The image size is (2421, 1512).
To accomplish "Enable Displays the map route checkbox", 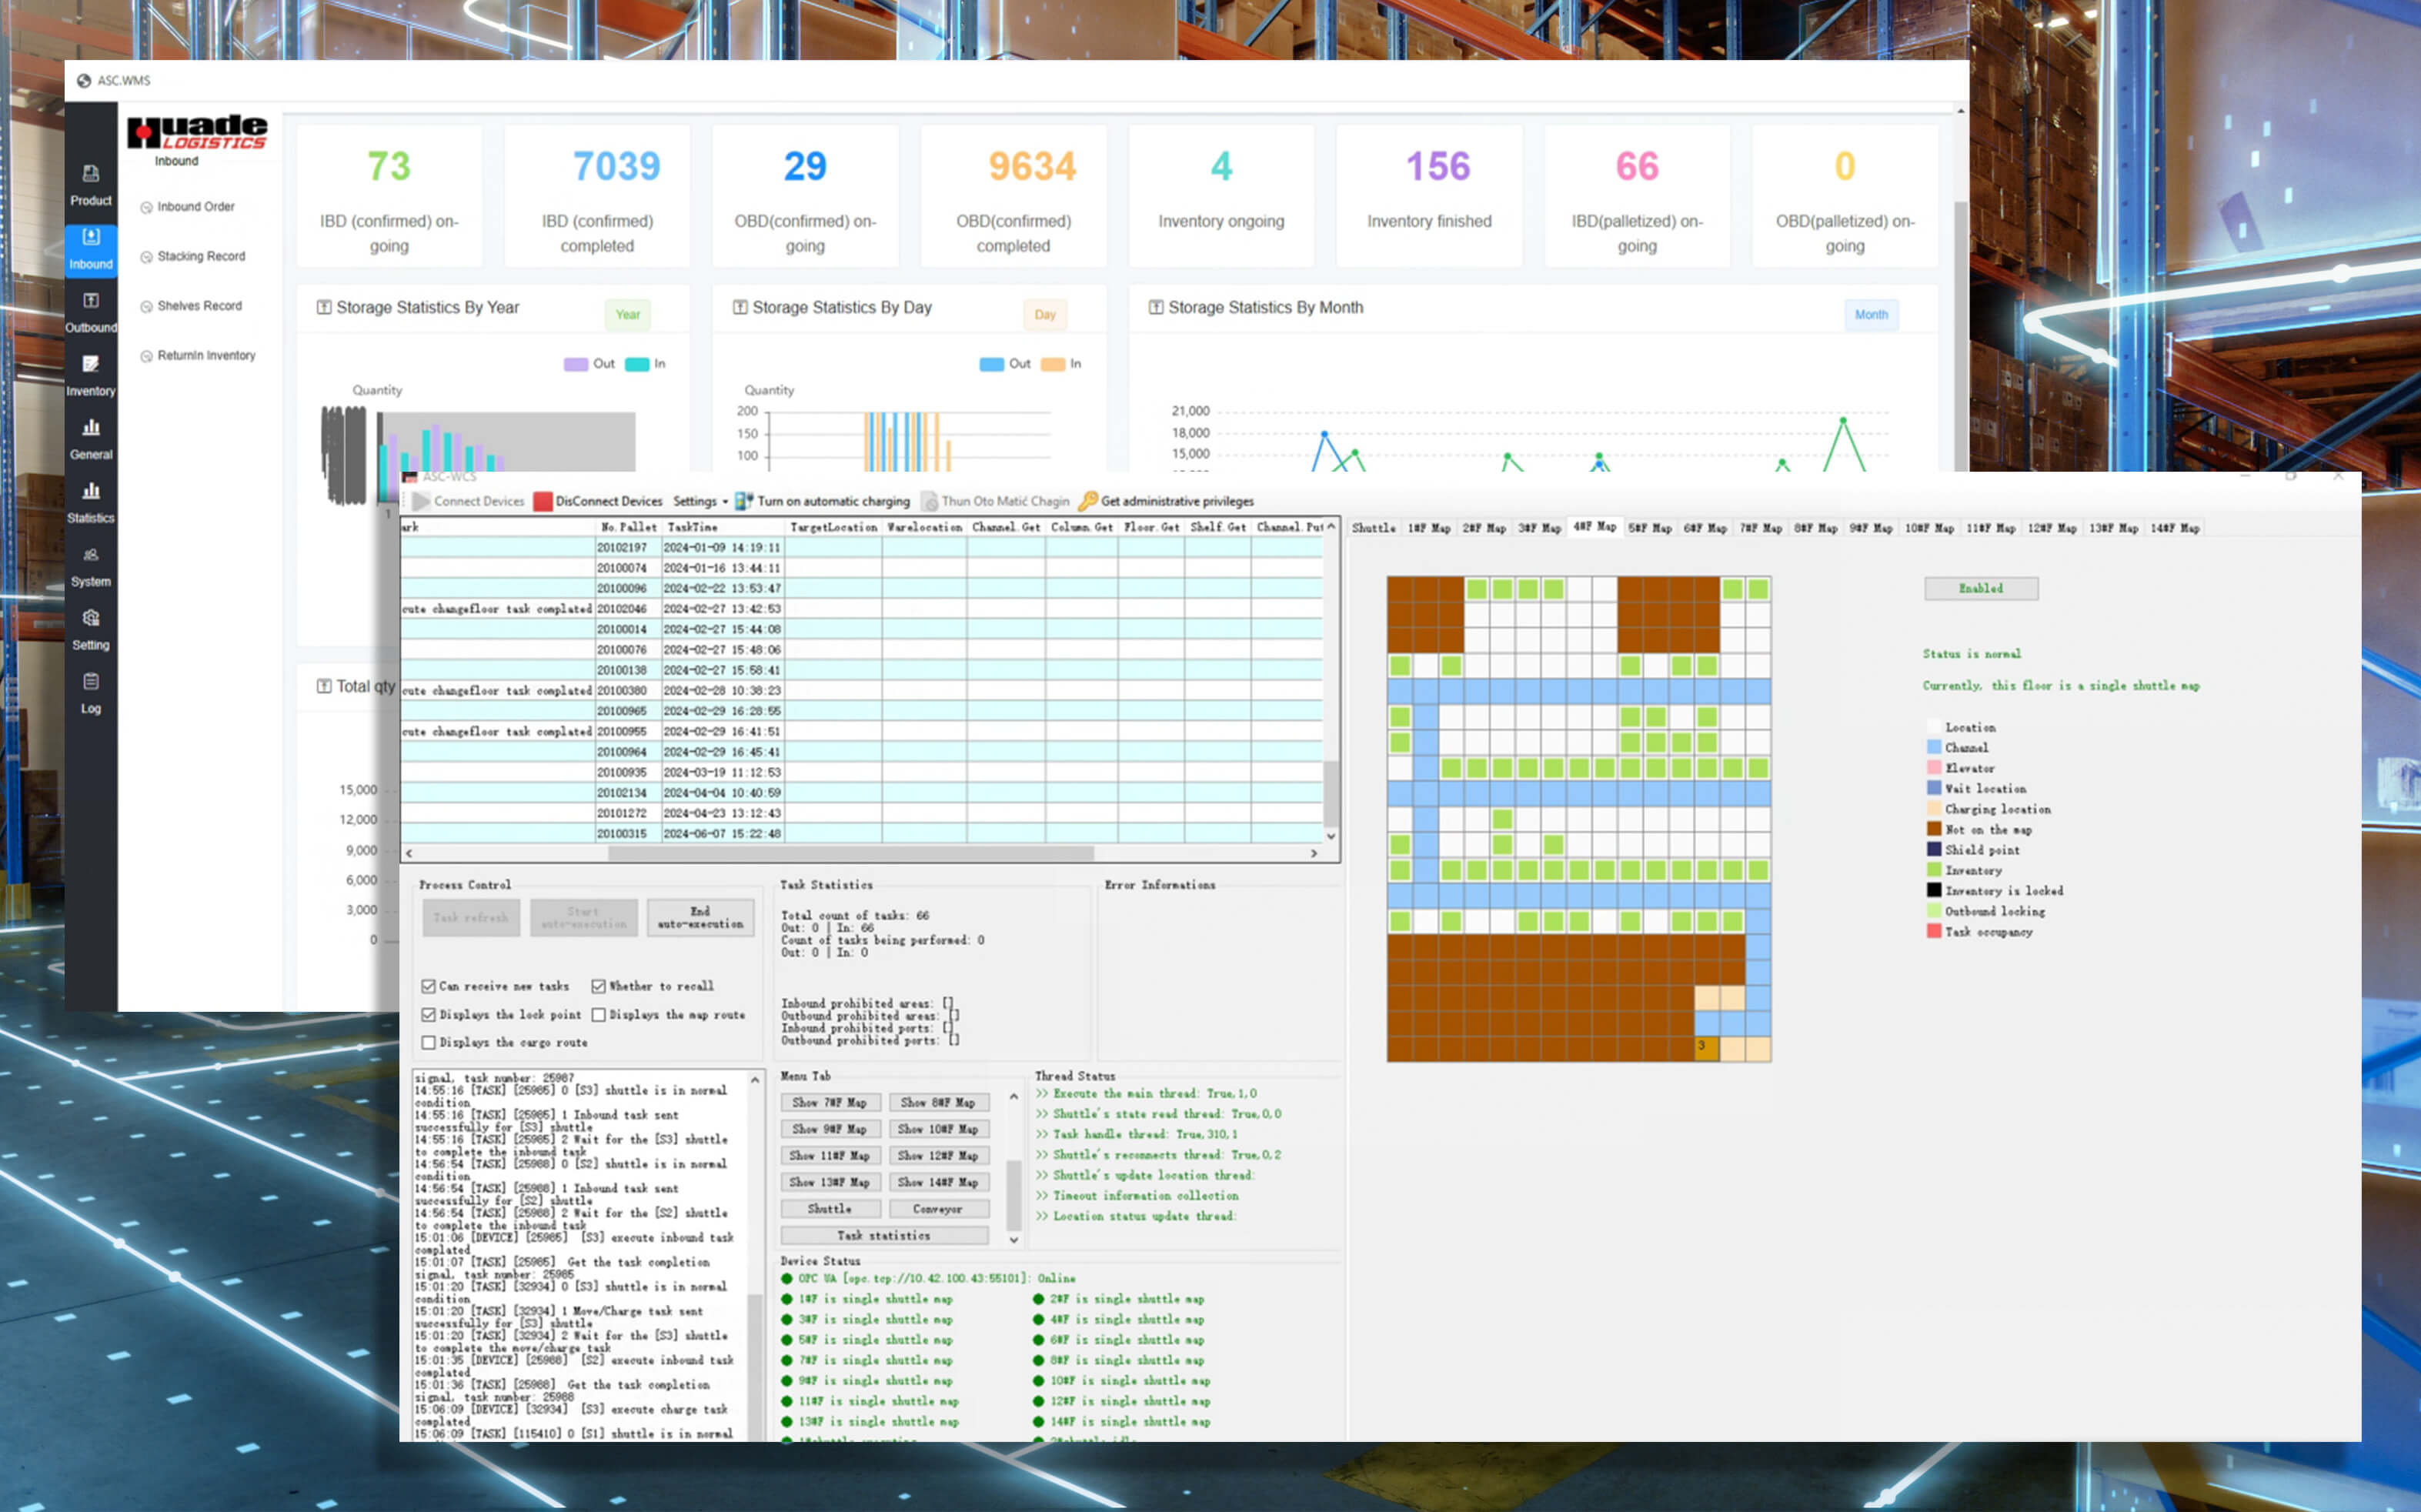I will coord(599,1014).
